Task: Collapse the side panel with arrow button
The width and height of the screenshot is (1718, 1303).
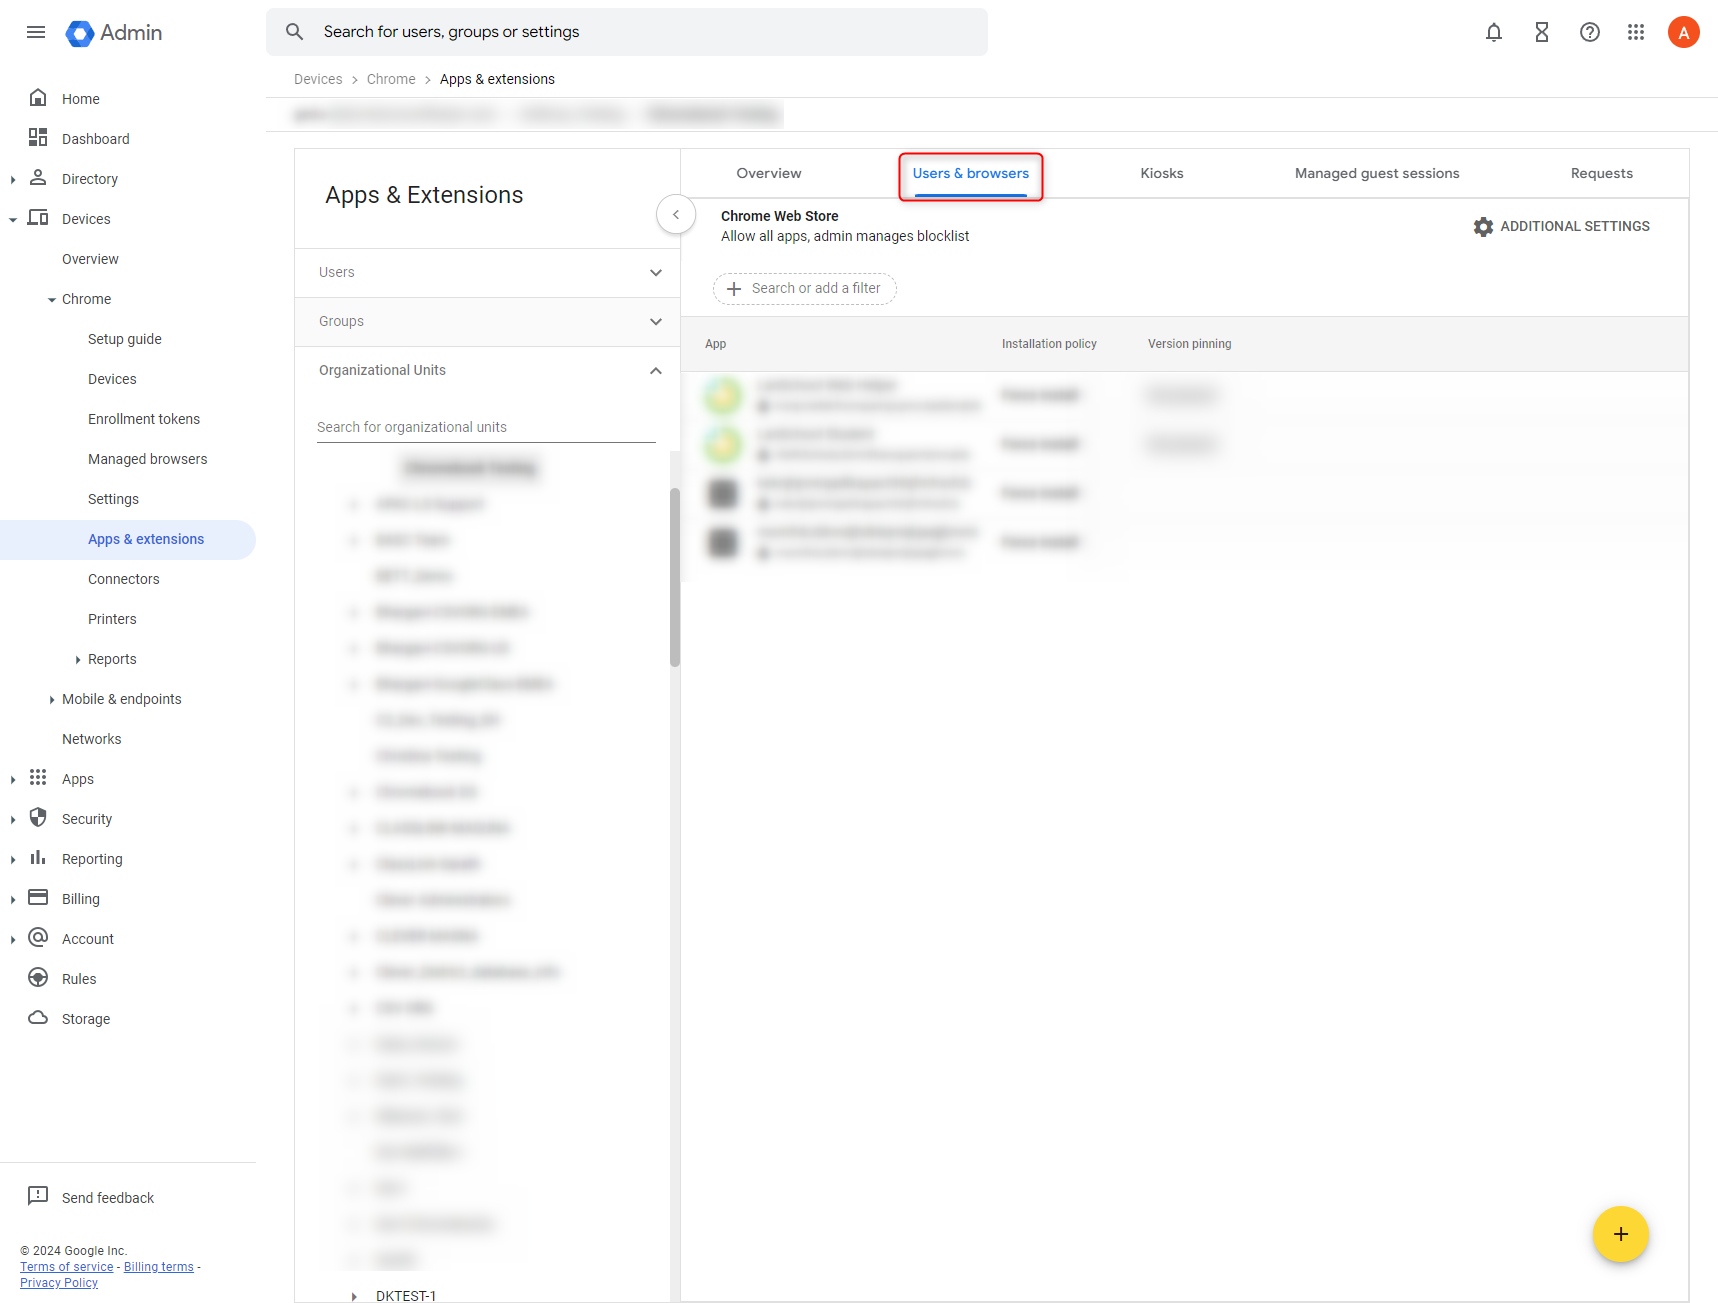Action: (x=676, y=214)
